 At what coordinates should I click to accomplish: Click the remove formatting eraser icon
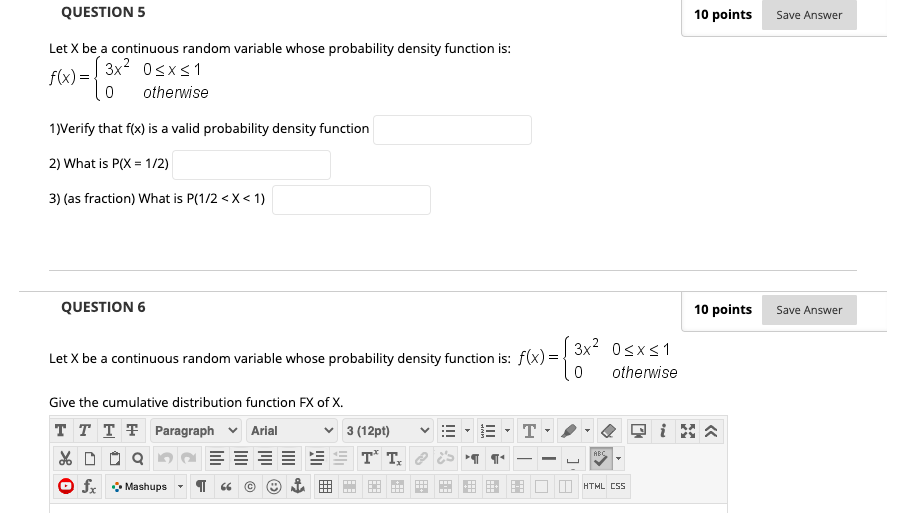(608, 431)
